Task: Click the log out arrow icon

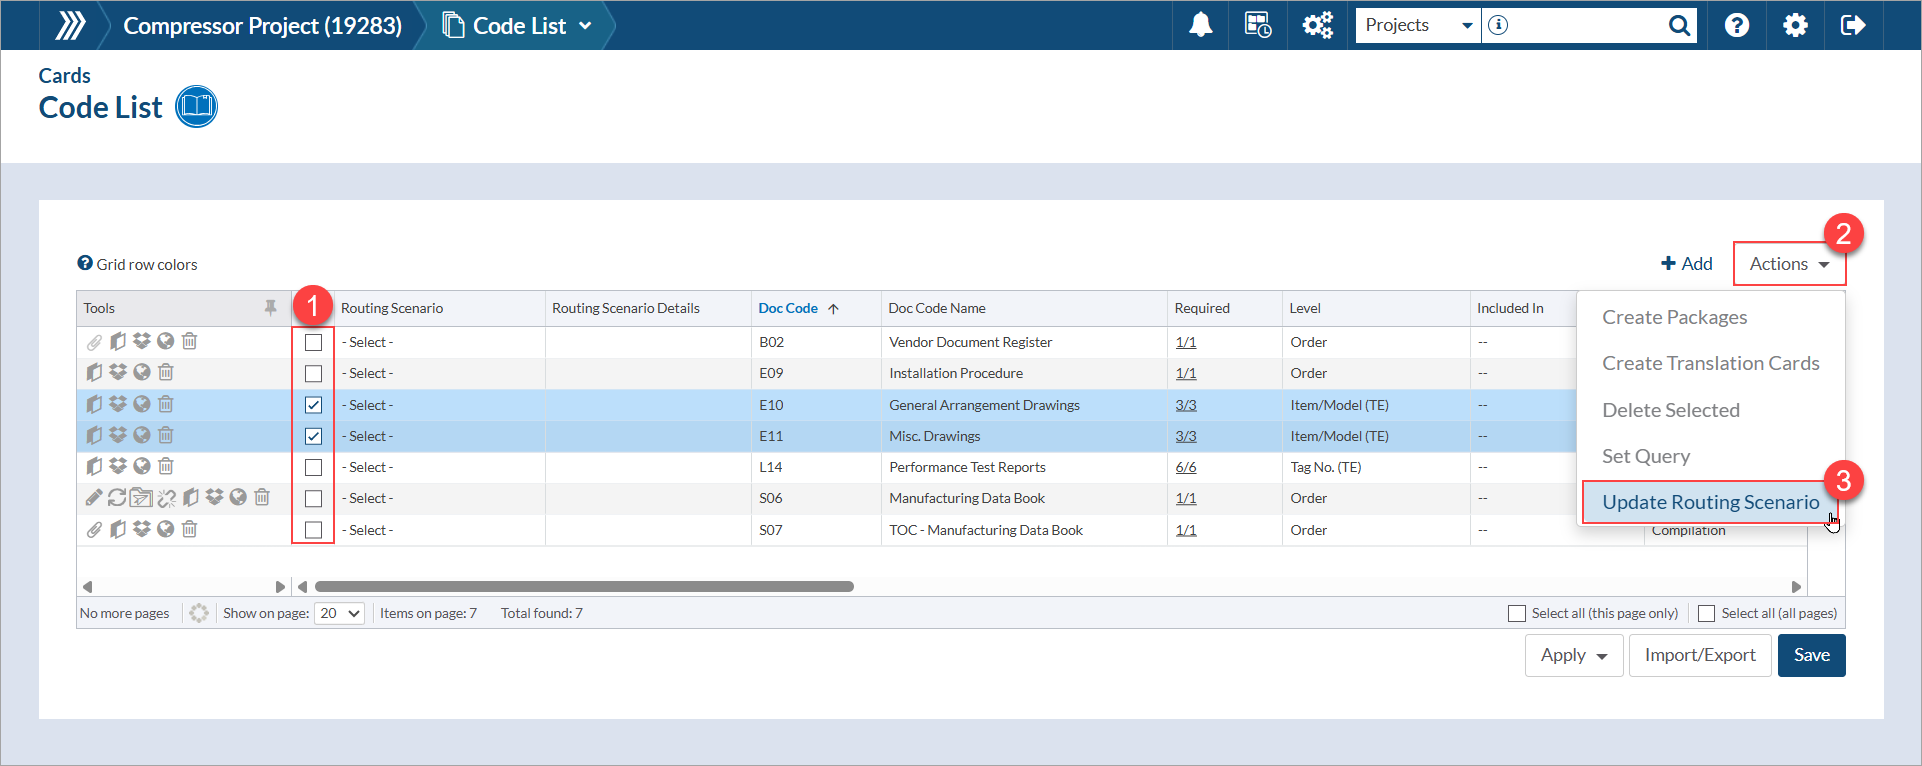Action: pos(1852,25)
